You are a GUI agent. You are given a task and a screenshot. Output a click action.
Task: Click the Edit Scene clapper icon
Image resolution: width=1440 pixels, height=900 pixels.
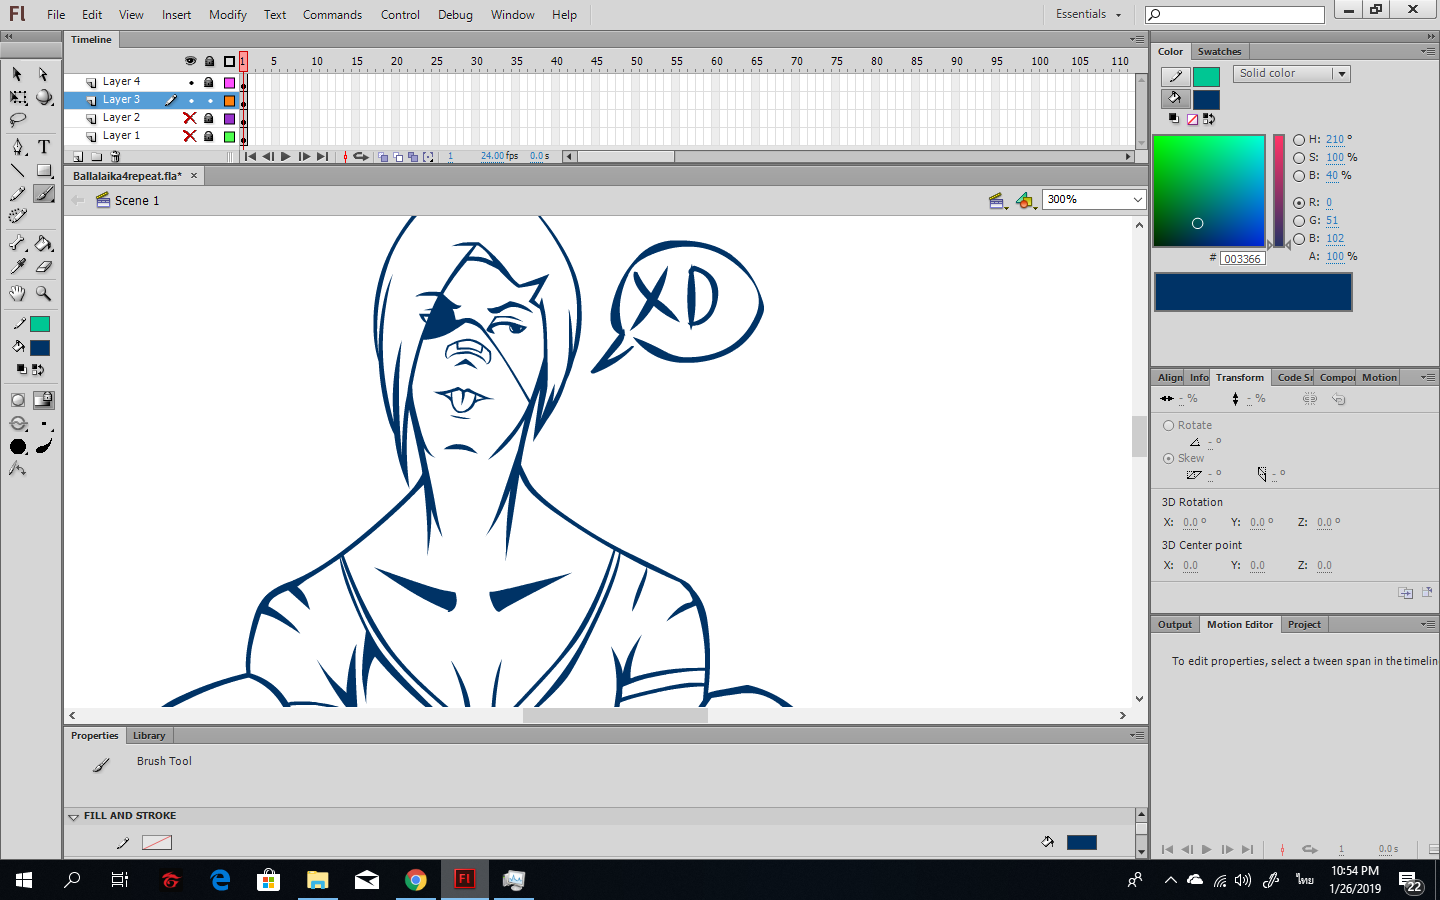coord(996,200)
